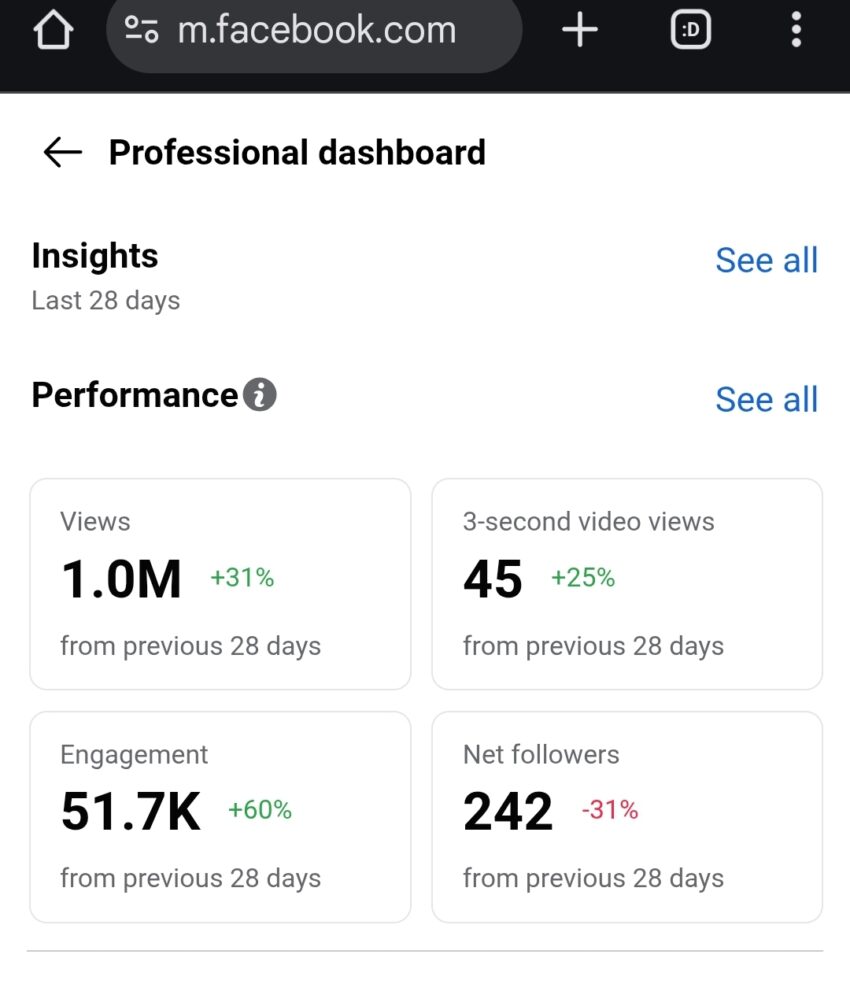The height and width of the screenshot is (984, 850).
Task: Tap the green +60% Engagement change
Action: [260, 810]
